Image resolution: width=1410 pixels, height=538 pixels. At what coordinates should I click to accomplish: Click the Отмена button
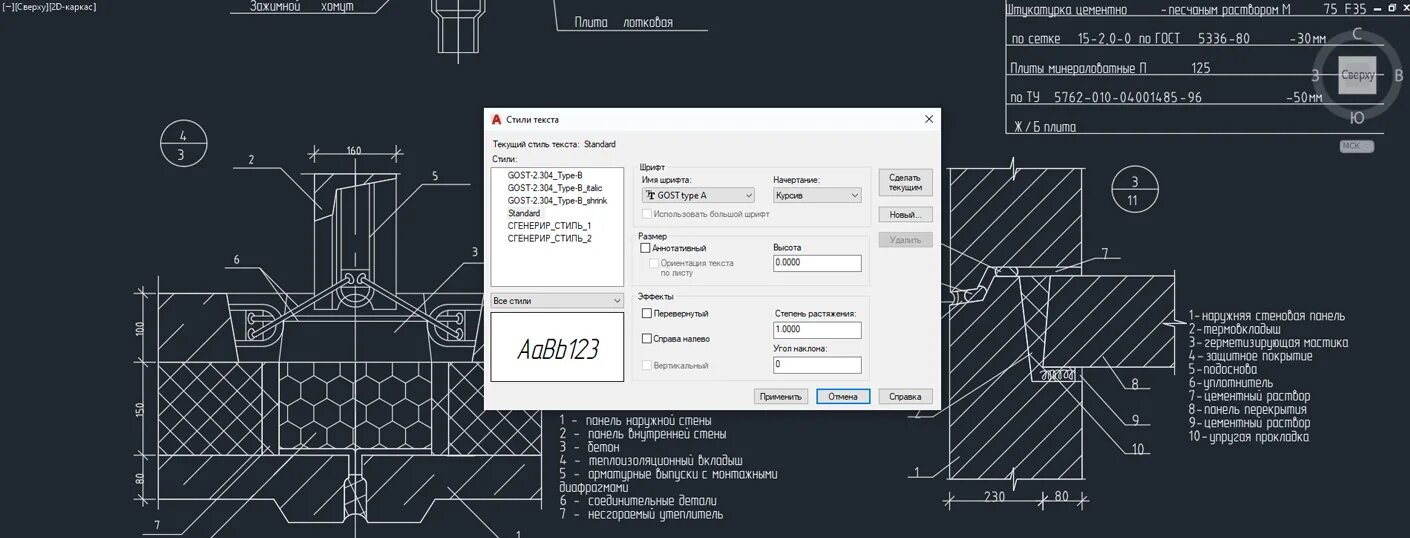tap(843, 396)
